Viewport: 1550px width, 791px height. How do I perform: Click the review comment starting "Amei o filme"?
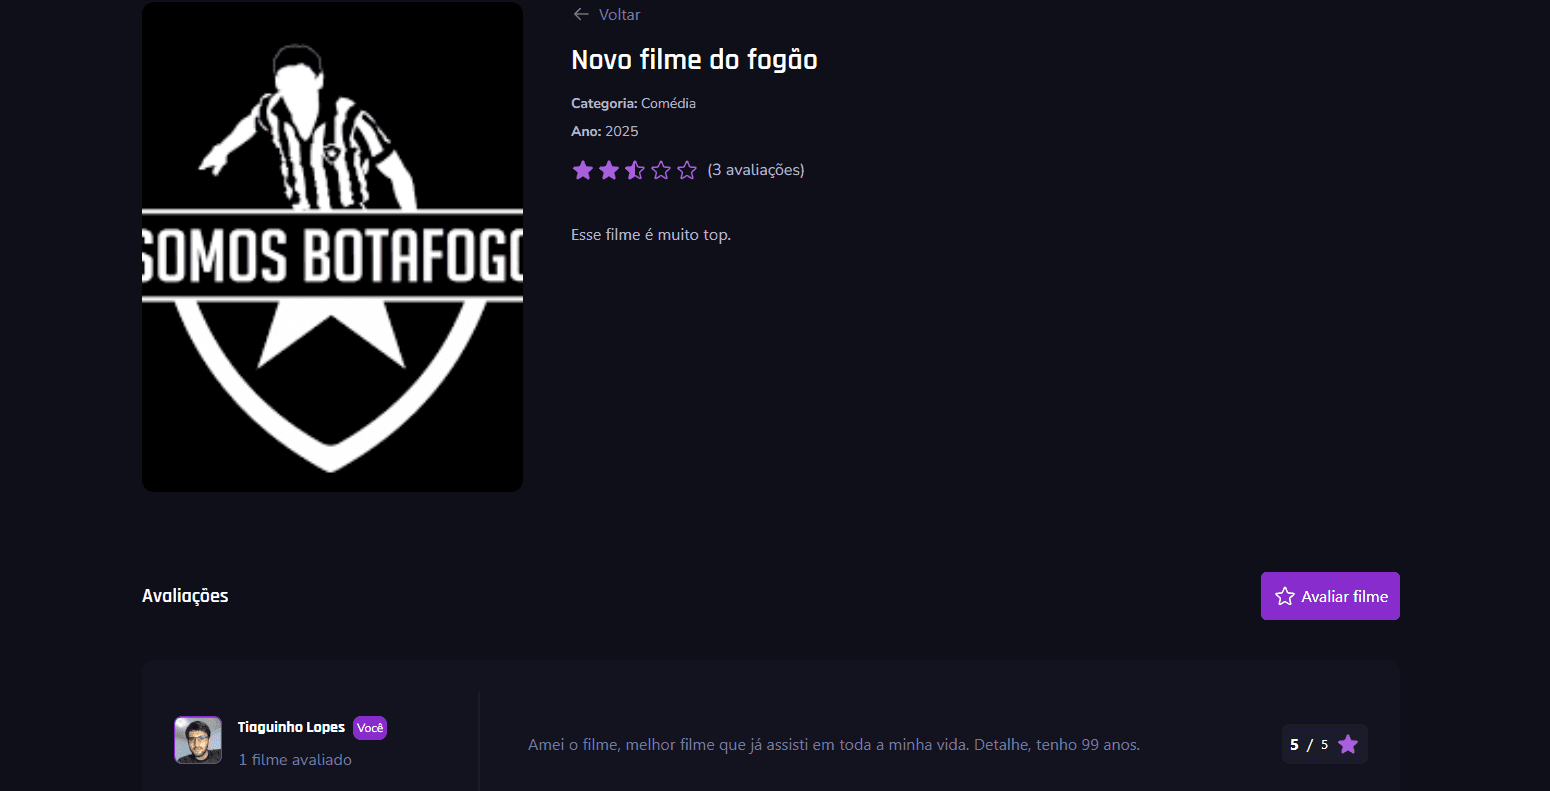[833, 745]
